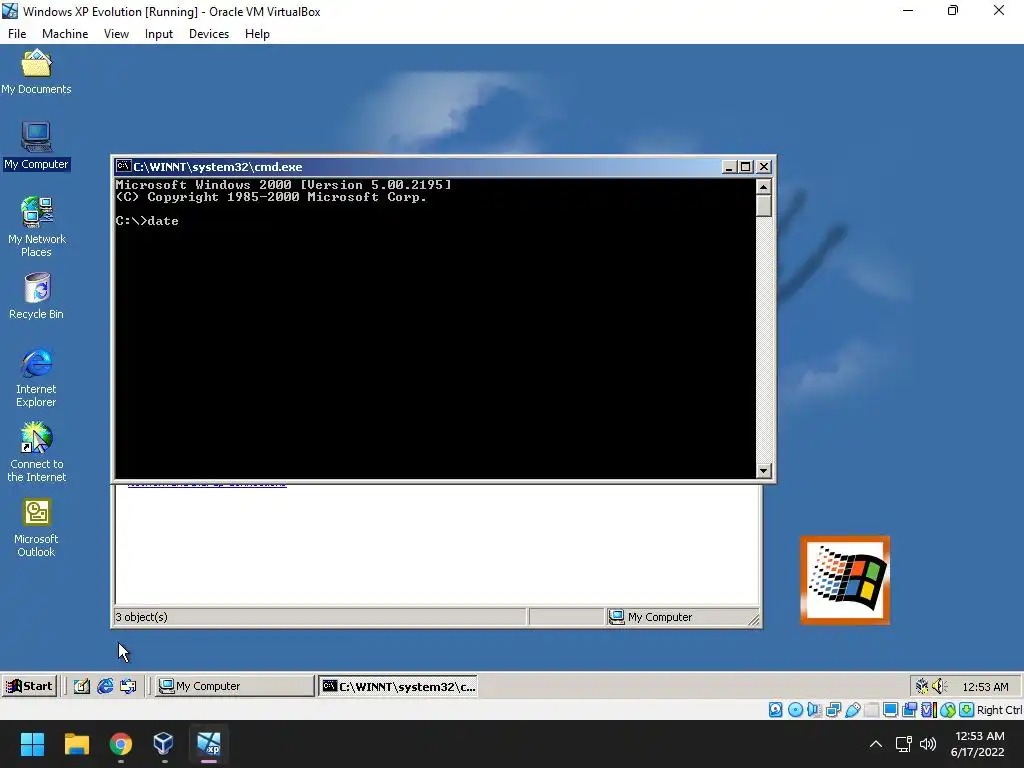Click the XP VM icon on host taskbar
This screenshot has height=768, width=1024.
pyautogui.click(x=209, y=744)
